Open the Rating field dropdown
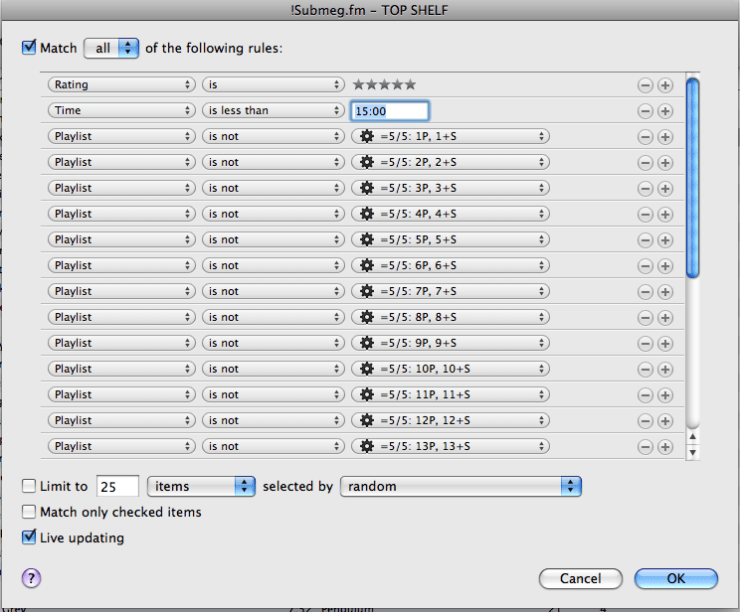 click(x=121, y=86)
